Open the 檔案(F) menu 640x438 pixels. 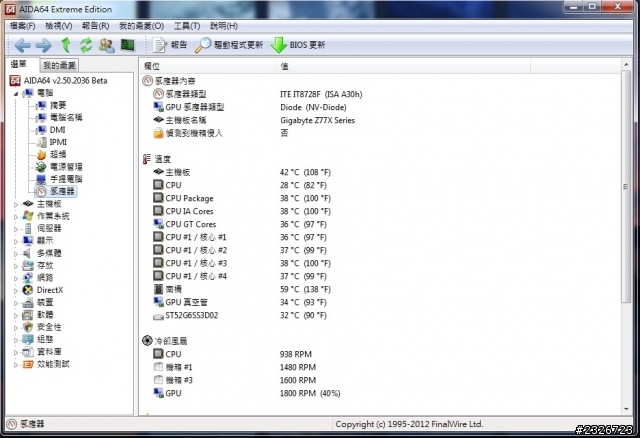coord(23,26)
